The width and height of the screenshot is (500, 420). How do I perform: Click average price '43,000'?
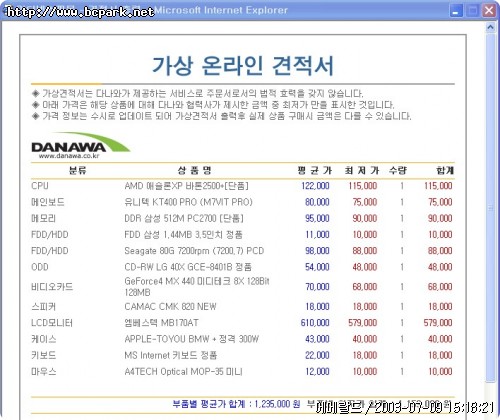click(x=317, y=339)
